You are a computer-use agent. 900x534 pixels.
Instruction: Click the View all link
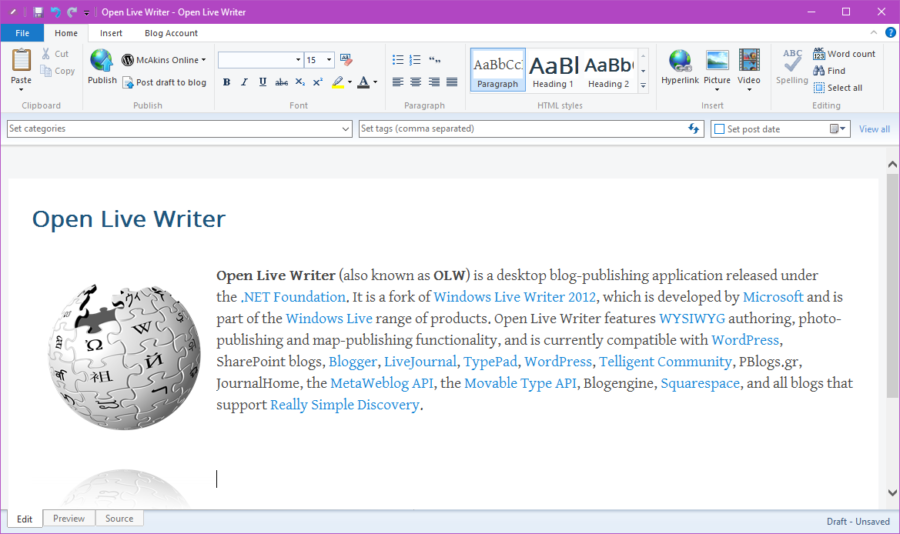pos(874,129)
